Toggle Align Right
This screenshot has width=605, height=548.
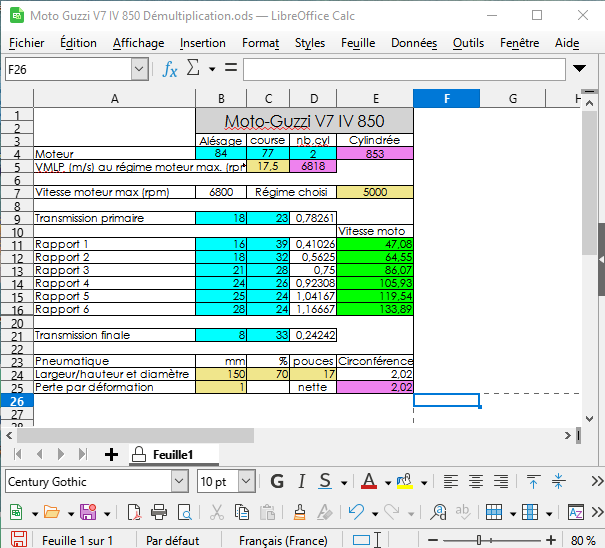[501, 481]
